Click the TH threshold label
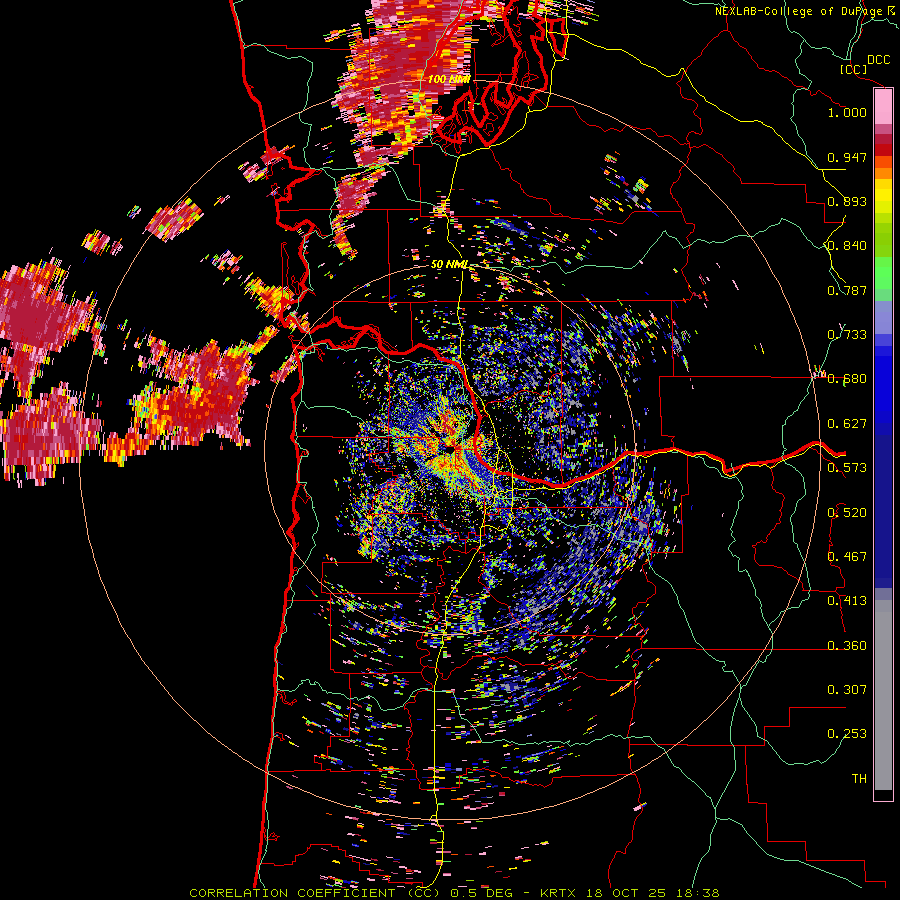Image resolution: width=900 pixels, height=900 pixels. [x=859, y=779]
